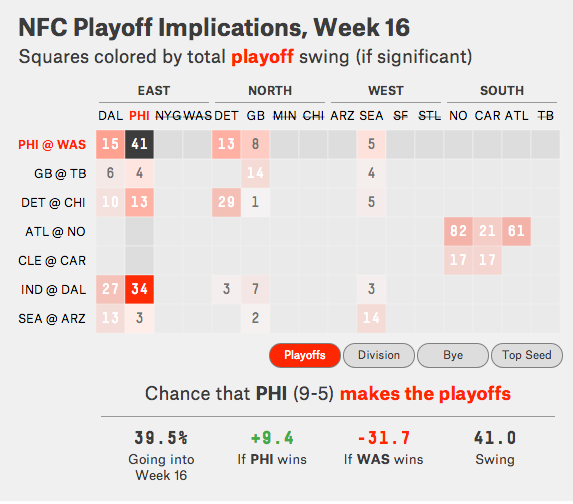Select the PHI @ WAS game row label

pos(52,144)
